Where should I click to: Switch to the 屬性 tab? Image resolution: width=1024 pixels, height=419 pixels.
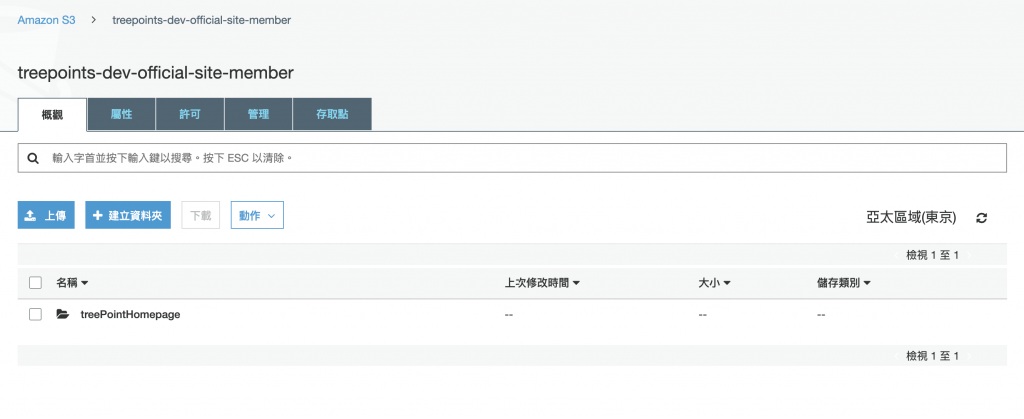tap(121, 114)
